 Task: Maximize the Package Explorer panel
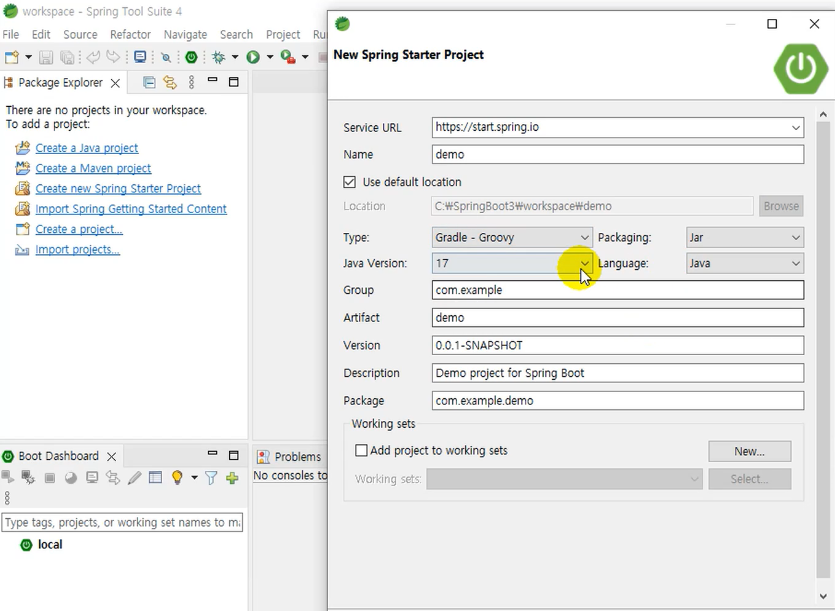point(233,82)
